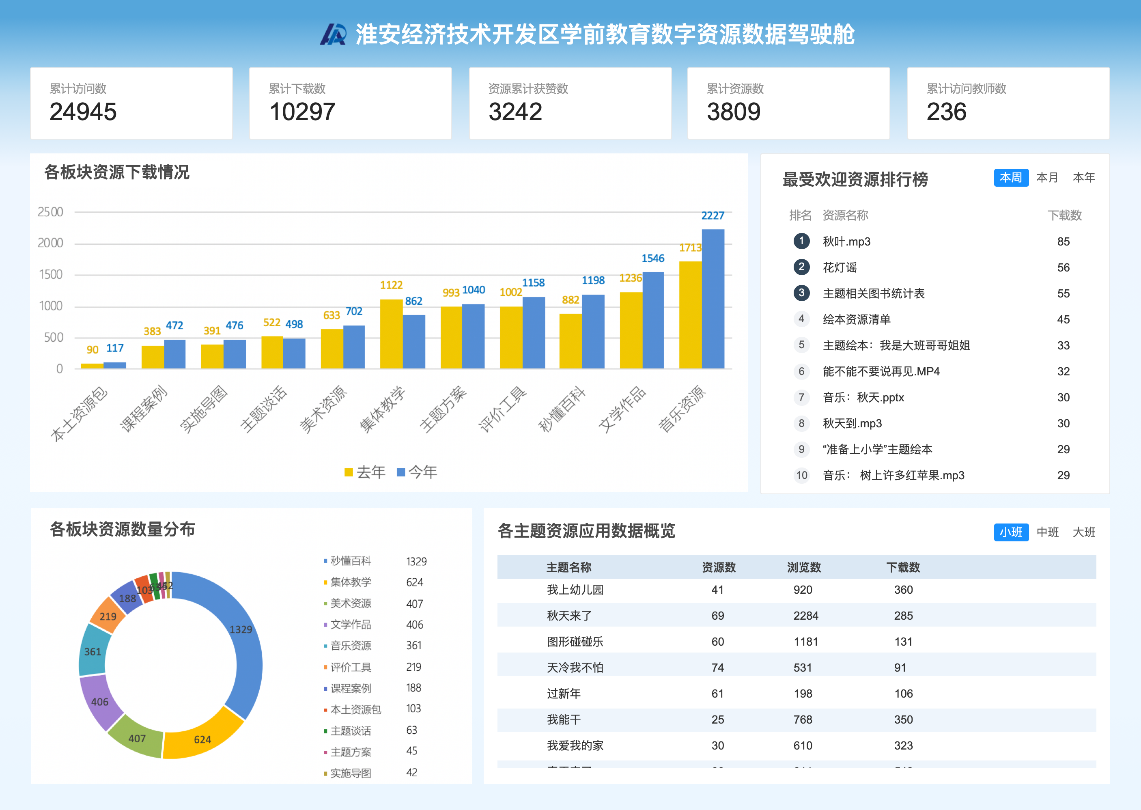Toggle the 去年 yellow legend marker
The image size is (1141, 810).
pos(349,472)
